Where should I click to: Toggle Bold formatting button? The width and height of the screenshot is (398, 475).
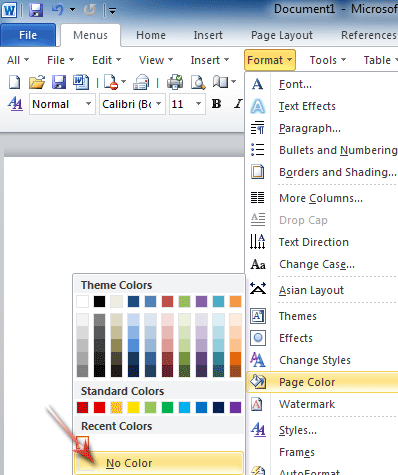[x=216, y=104]
